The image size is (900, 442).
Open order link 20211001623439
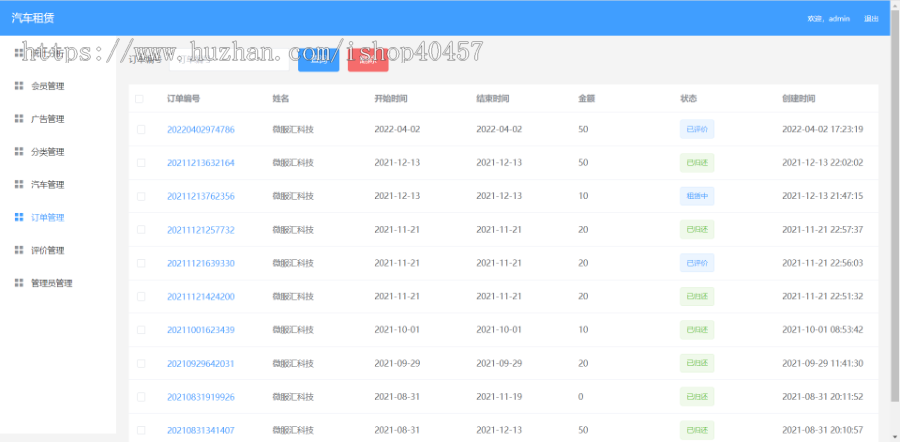pos(201,330)
